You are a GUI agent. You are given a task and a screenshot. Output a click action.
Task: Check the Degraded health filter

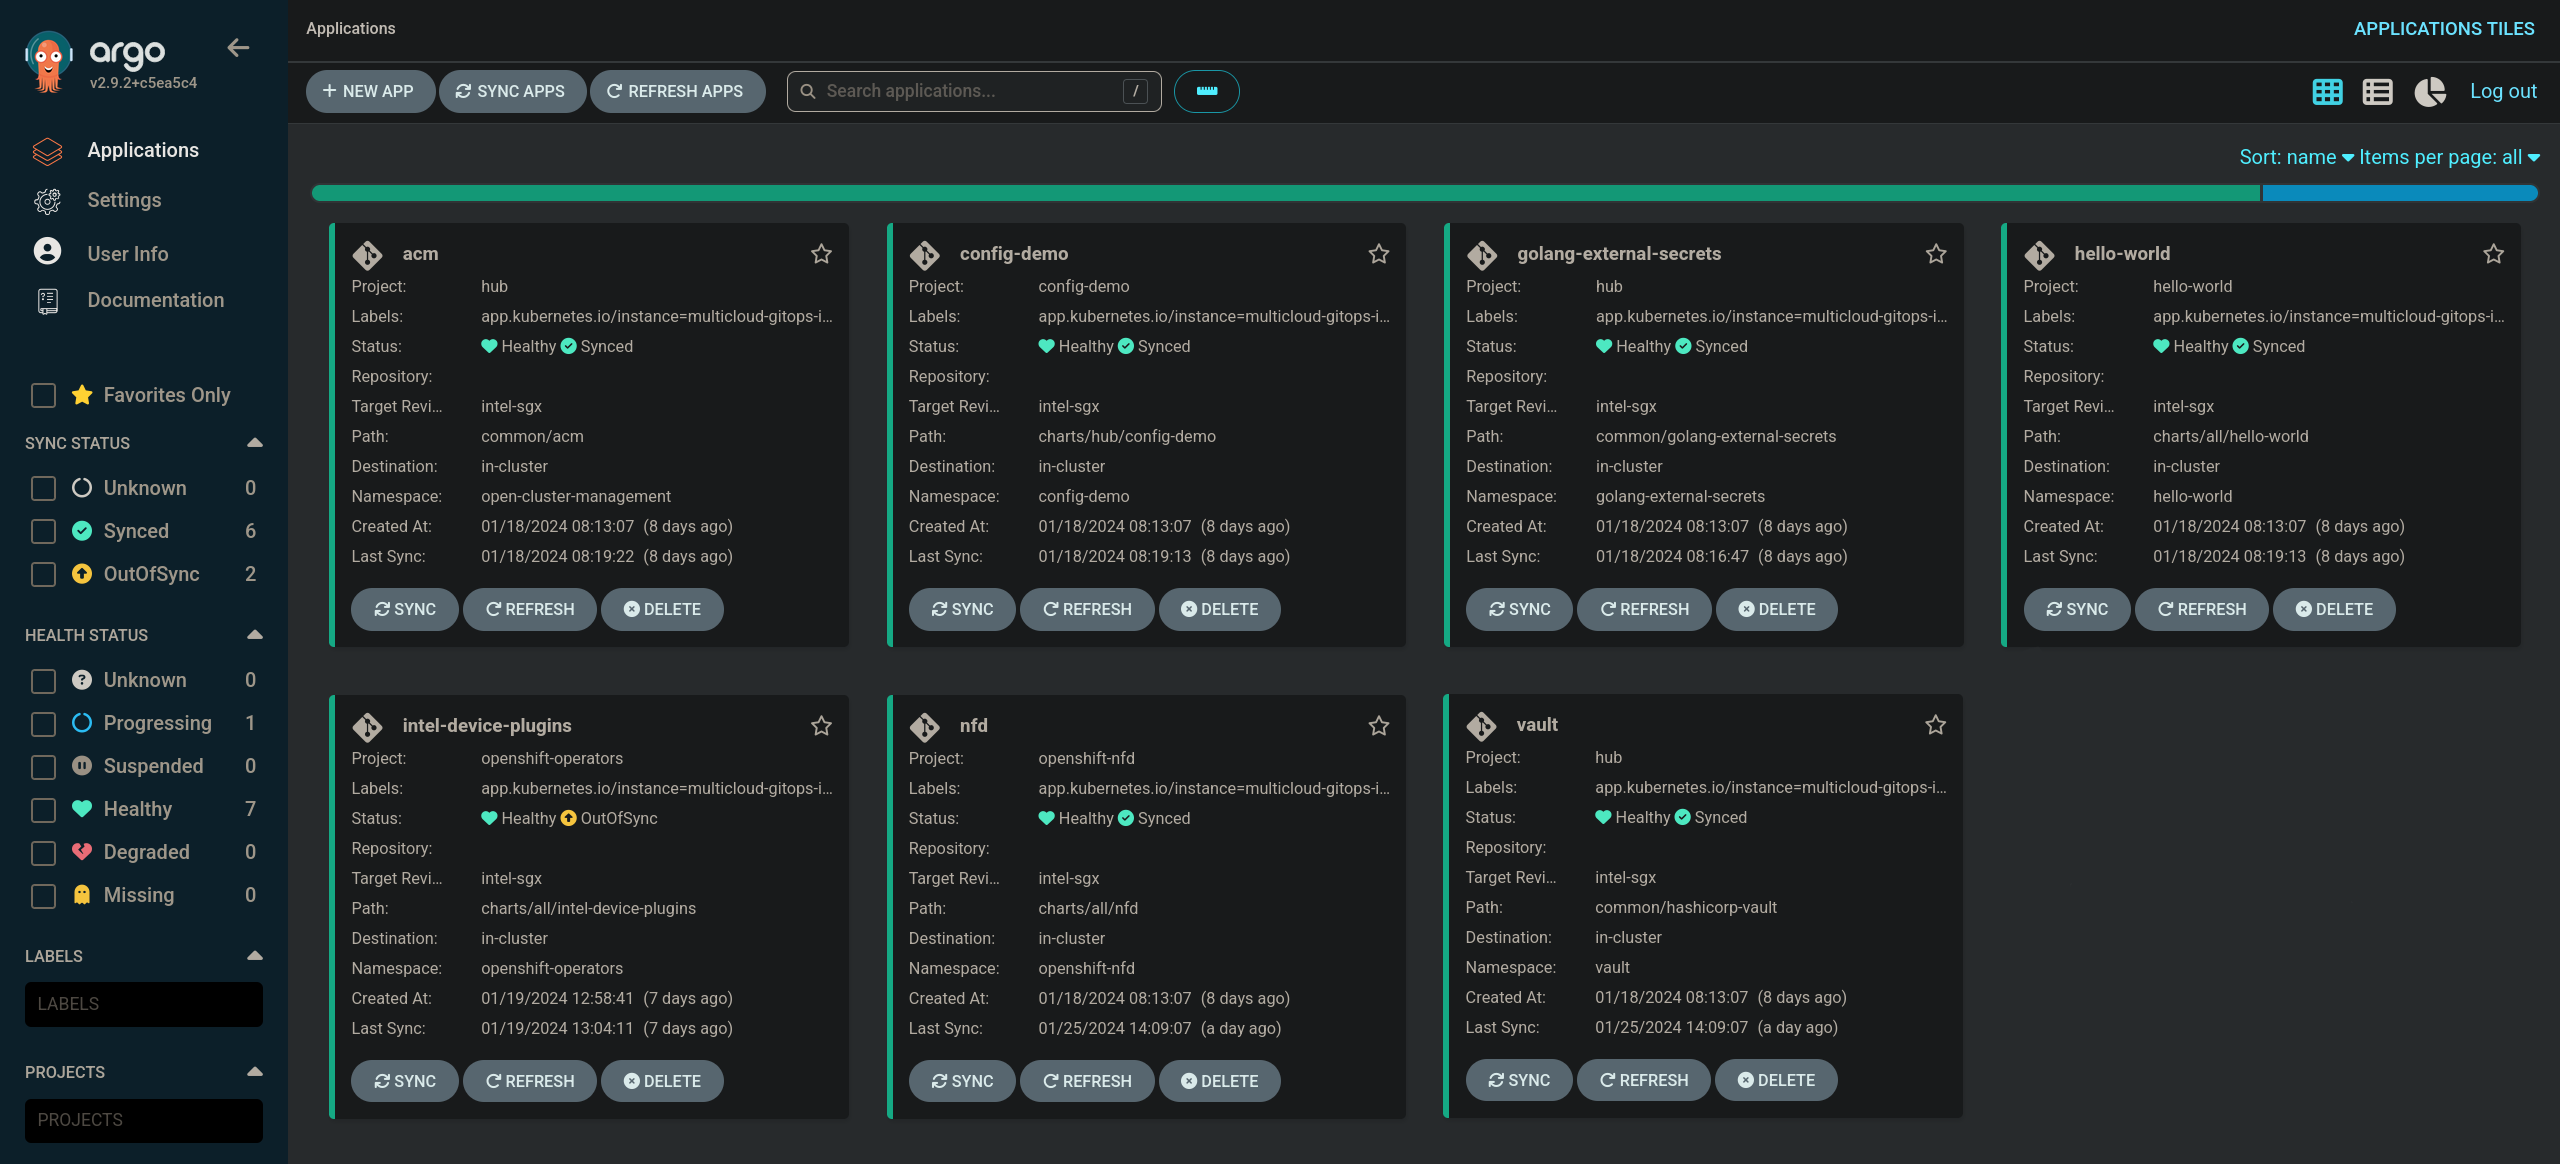[x=43, y=853]
